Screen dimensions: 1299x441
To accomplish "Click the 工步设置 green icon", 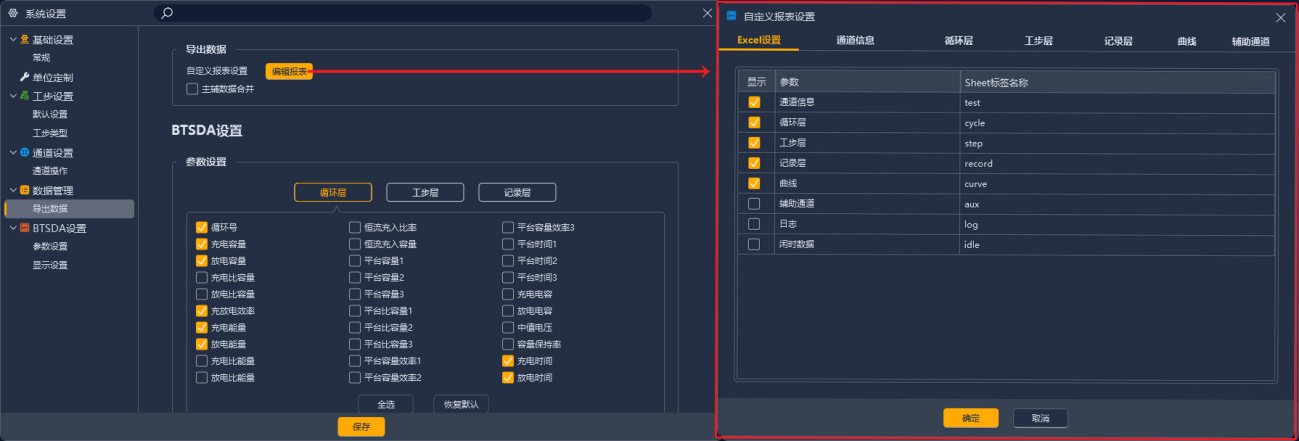I will (25, 96).
